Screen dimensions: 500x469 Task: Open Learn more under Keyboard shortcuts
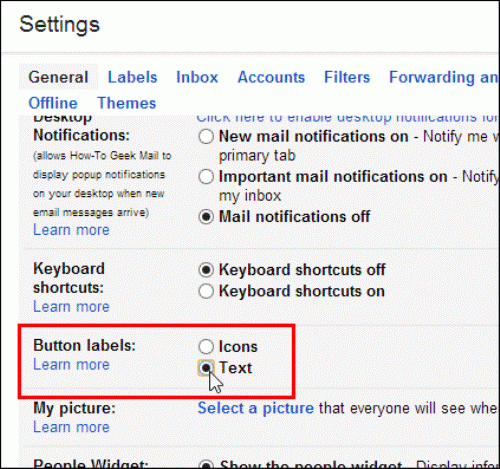[x=71, y=307]
